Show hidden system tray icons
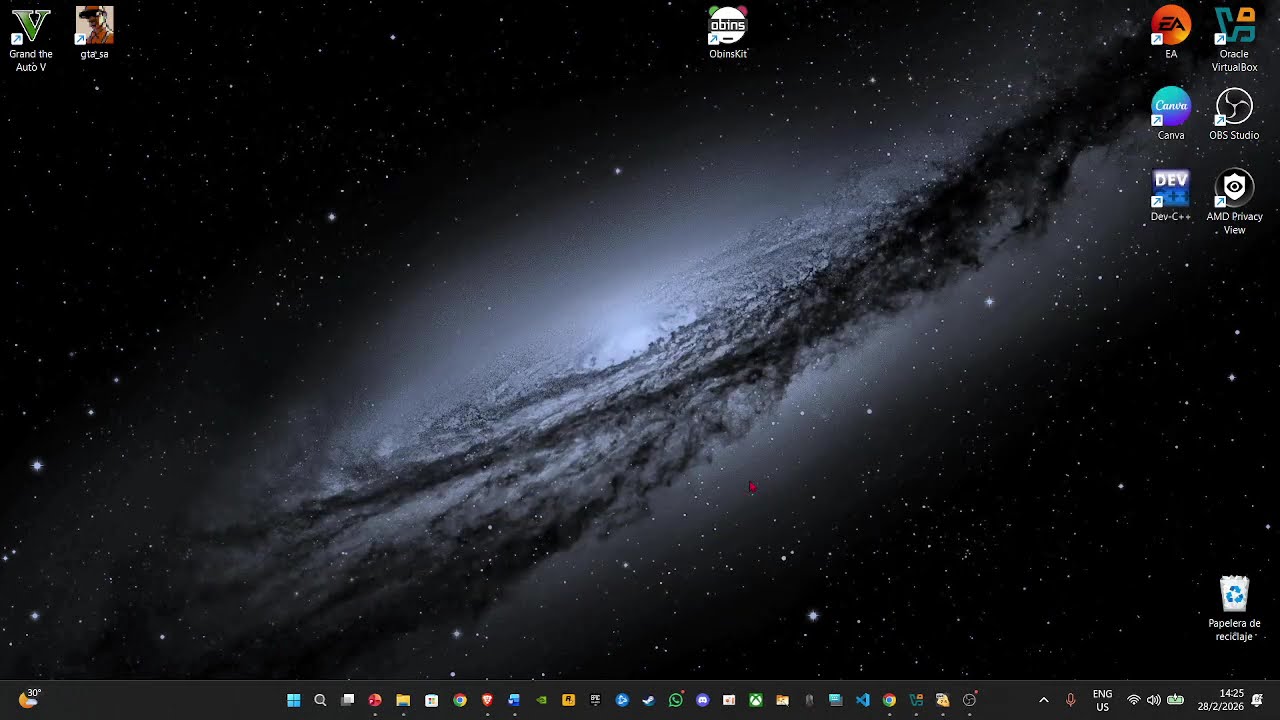1280x720 pixels. pos(1044,700)
